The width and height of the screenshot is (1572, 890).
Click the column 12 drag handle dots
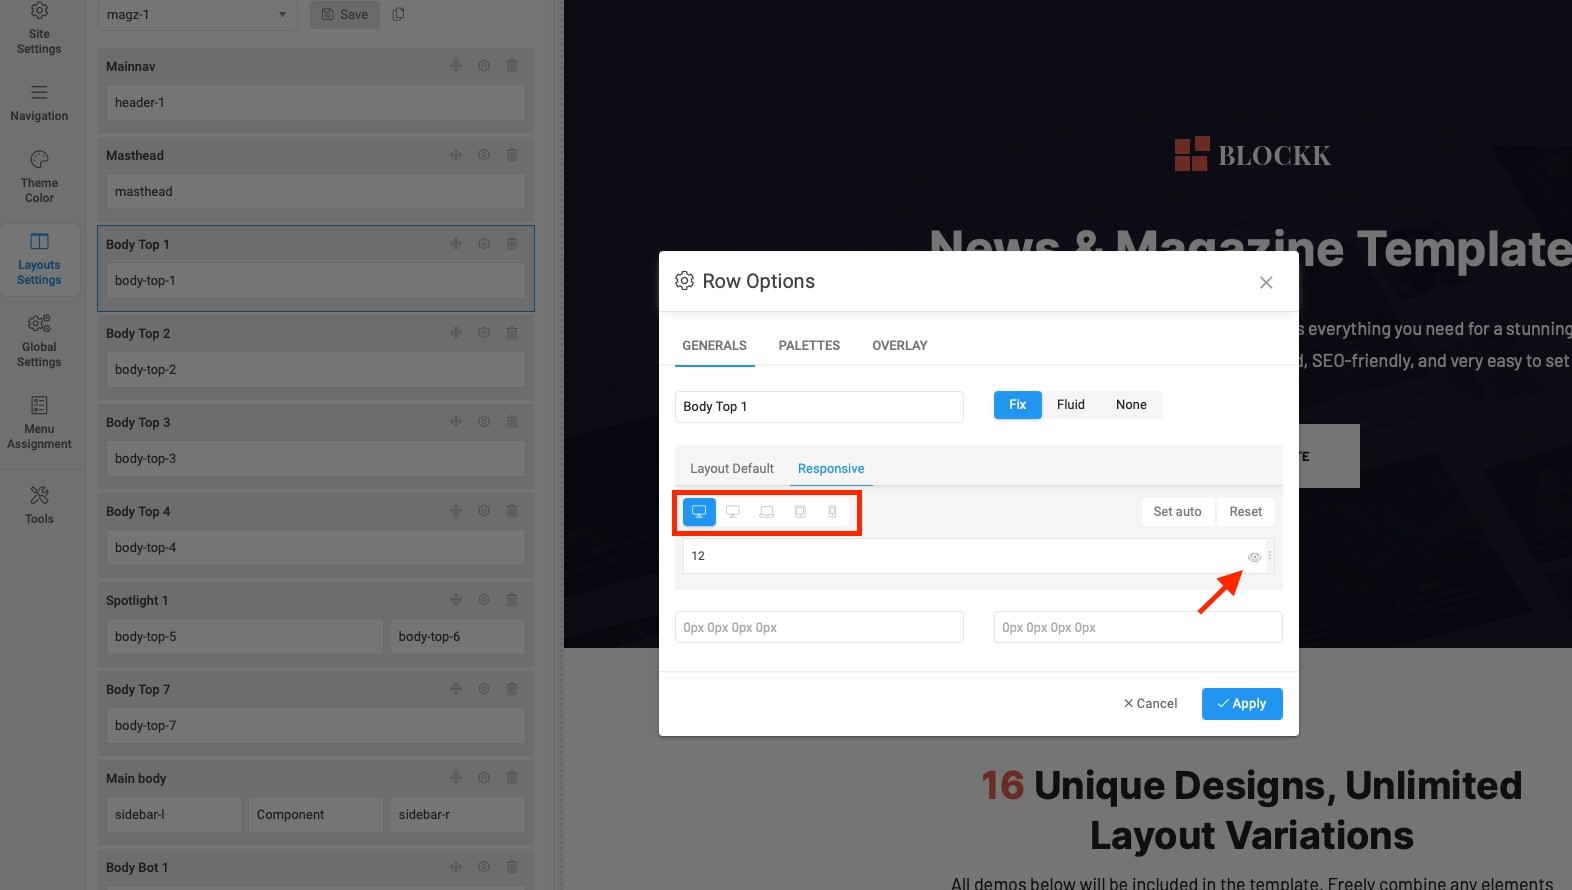click(1270, 556)
